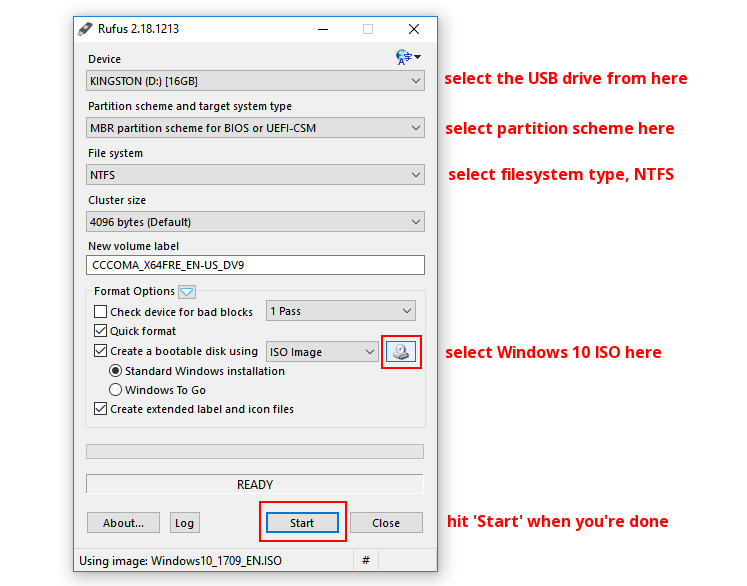747x586 pixels.
Task: Open the Device dropdown showing KINGSTON
Action: coord(255,81)
